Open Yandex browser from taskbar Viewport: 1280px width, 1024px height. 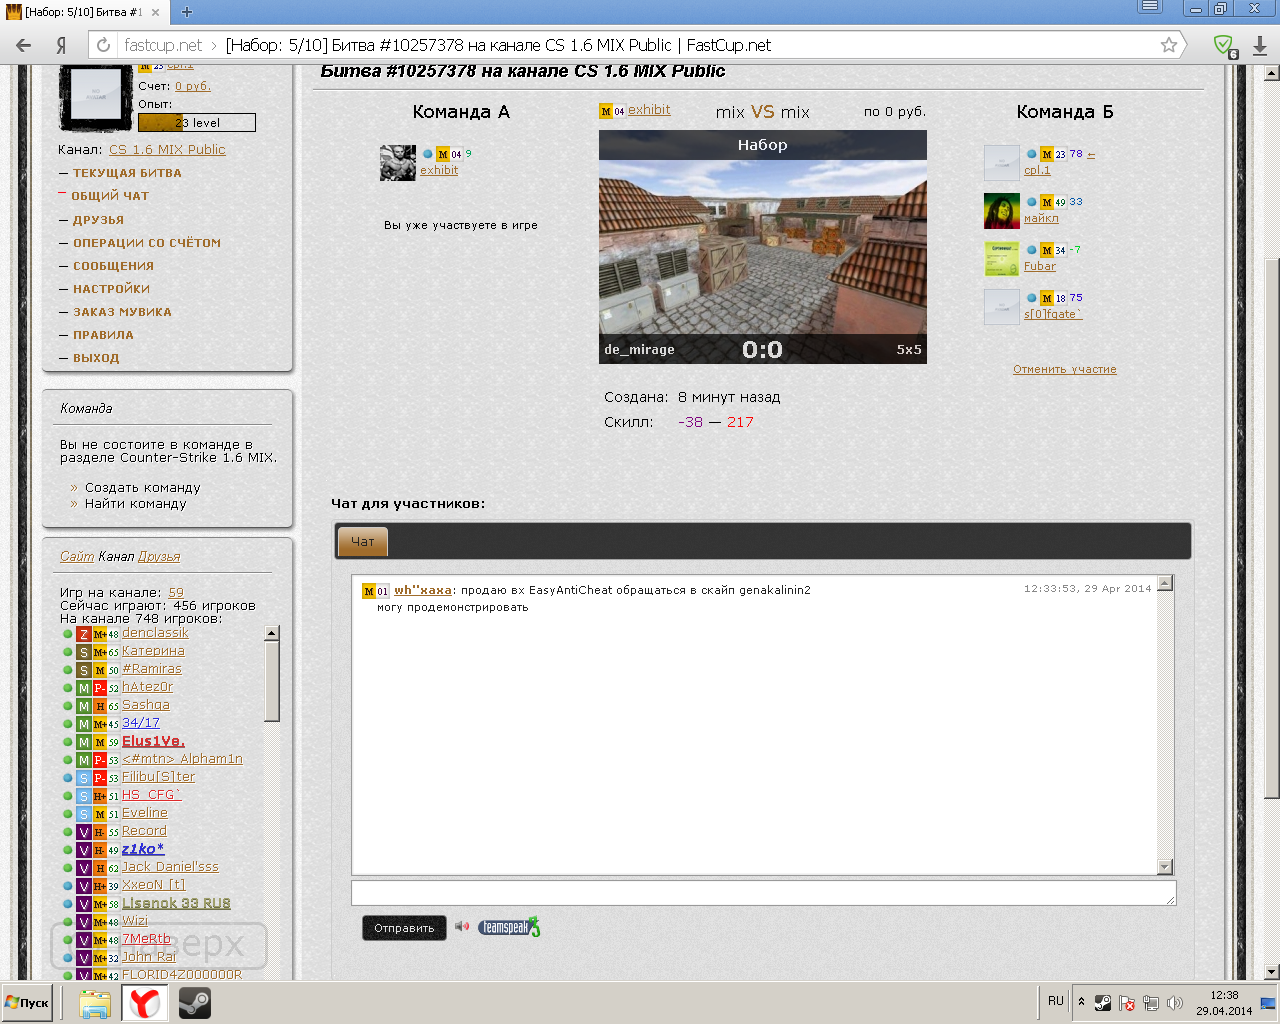click(x=145, y=1003)
